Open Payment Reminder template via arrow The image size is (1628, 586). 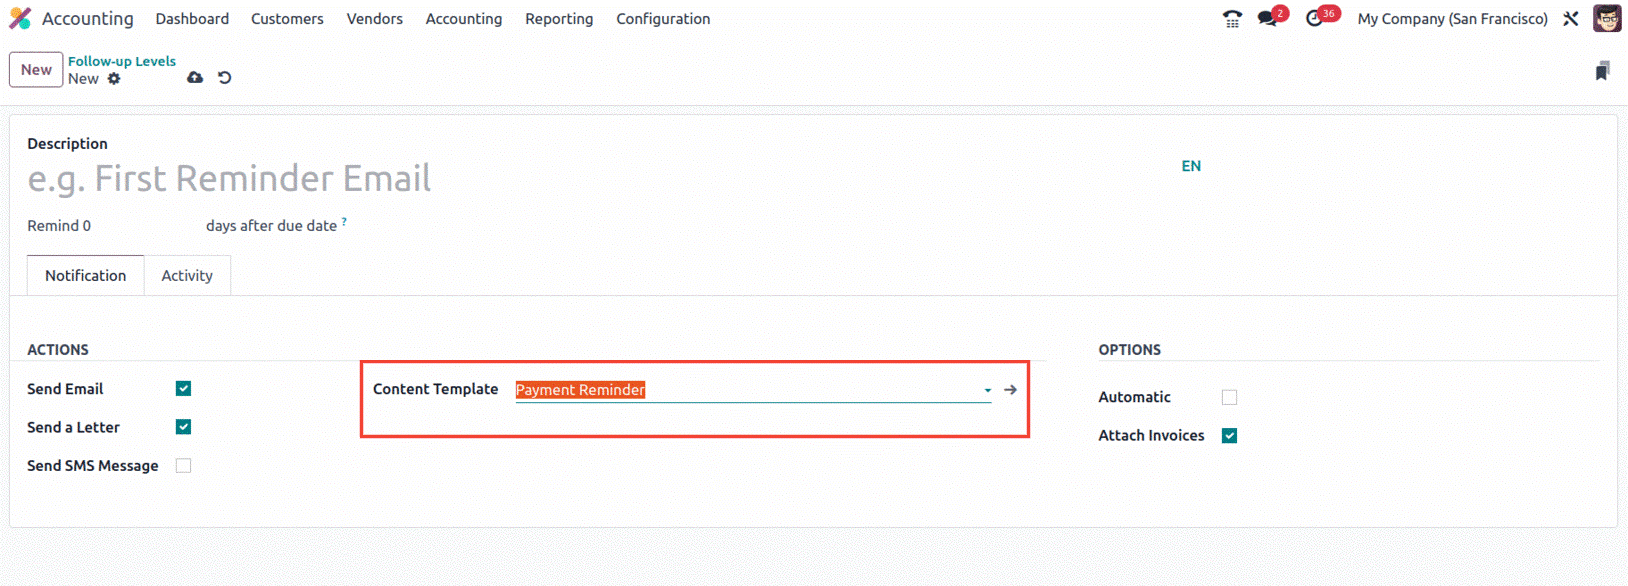(1010, 390)
